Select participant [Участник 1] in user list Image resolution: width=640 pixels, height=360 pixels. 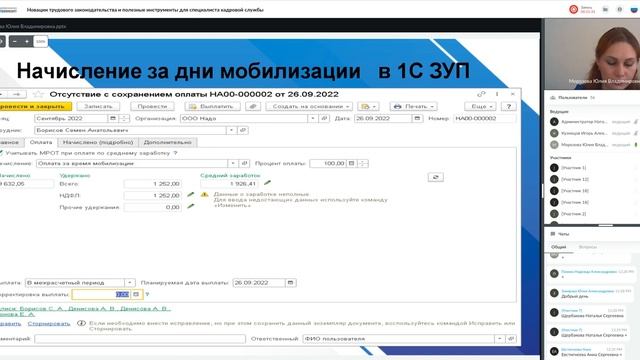pyautogui.click(x=573, y=168)
